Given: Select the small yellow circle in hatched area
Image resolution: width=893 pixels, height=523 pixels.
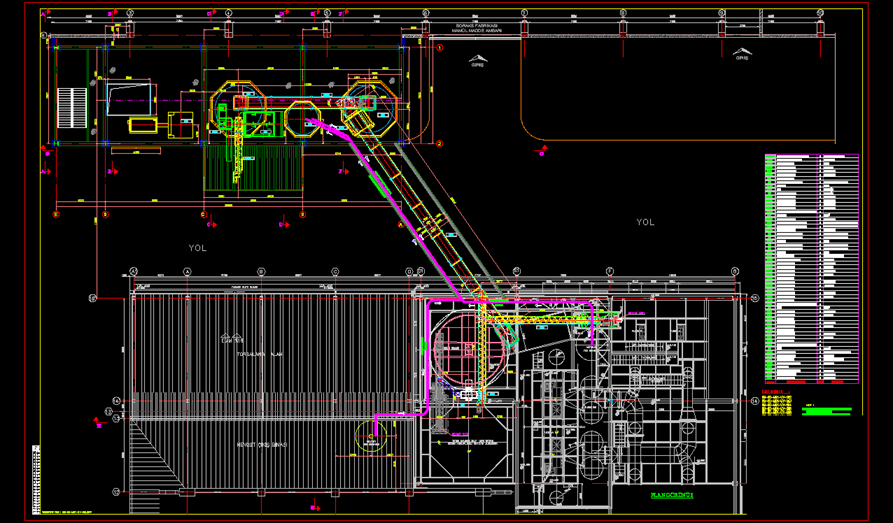Looking at the screenshot, I should (x=372, y=434).
